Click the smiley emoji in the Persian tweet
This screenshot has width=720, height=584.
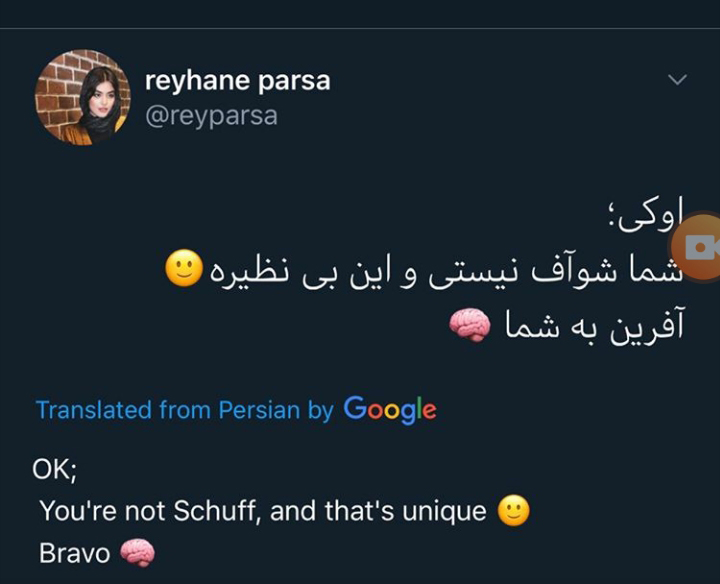[183, 270]
